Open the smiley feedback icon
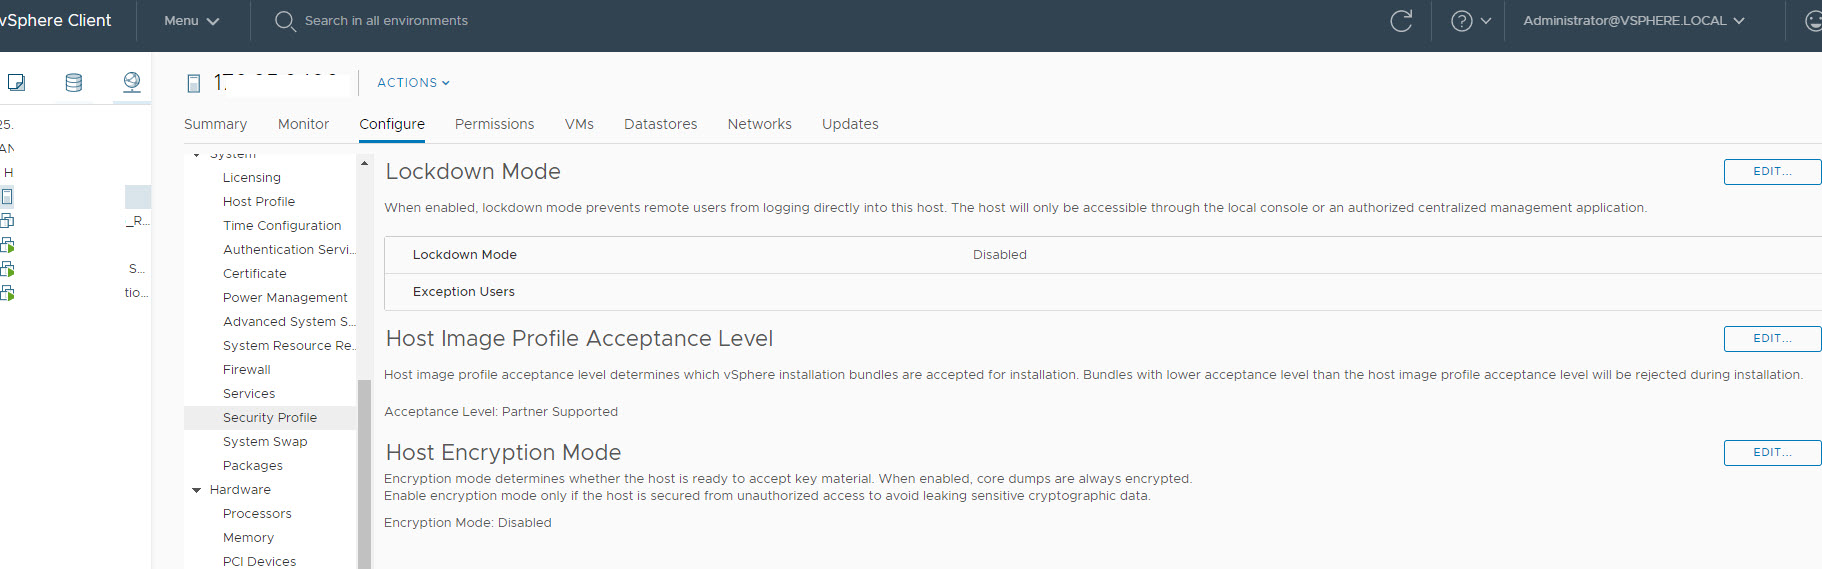The height and width of the screenshot is (569, 1822). point(1812,21)
